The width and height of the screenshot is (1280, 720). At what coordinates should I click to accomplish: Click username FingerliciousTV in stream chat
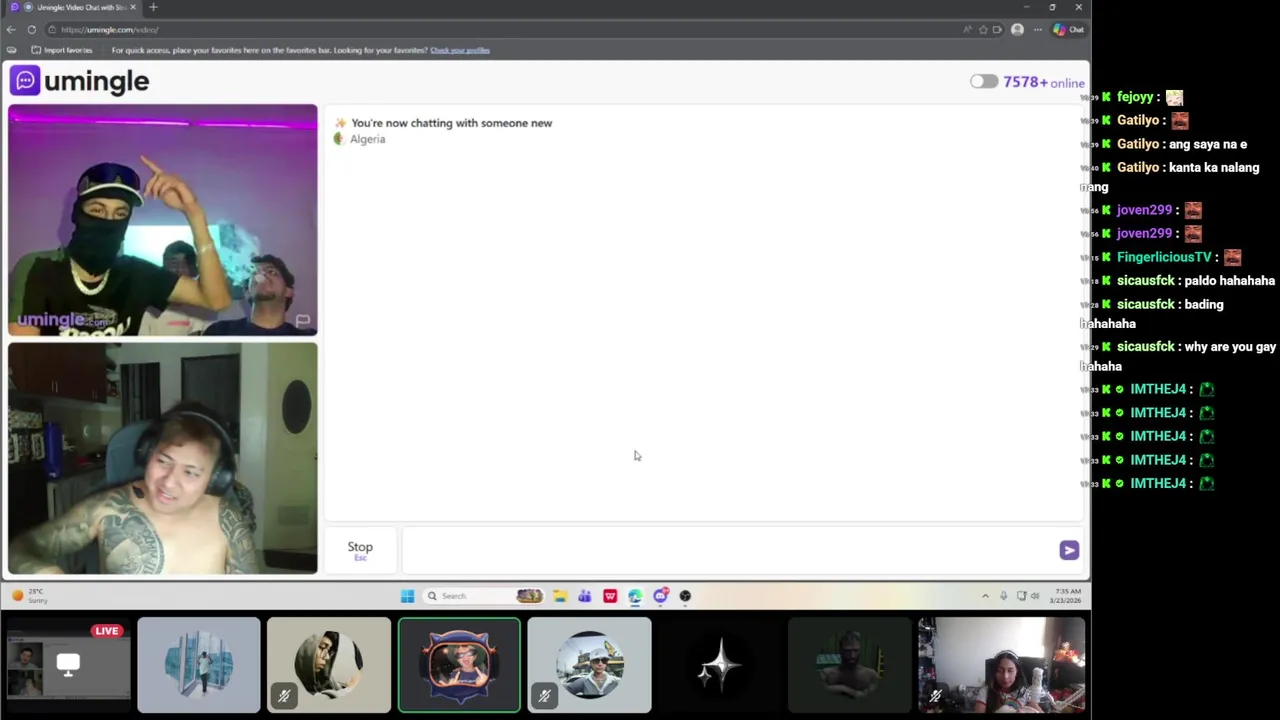(x=1164, y=257)
